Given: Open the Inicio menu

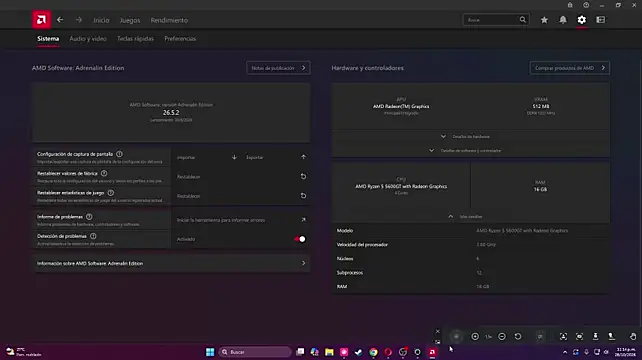Looking at the screenshot, I should coord(101,20).
